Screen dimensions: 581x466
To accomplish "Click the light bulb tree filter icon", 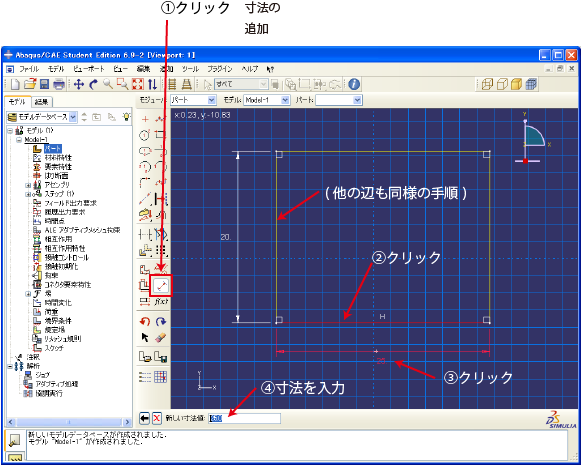I will coord(127,117).
